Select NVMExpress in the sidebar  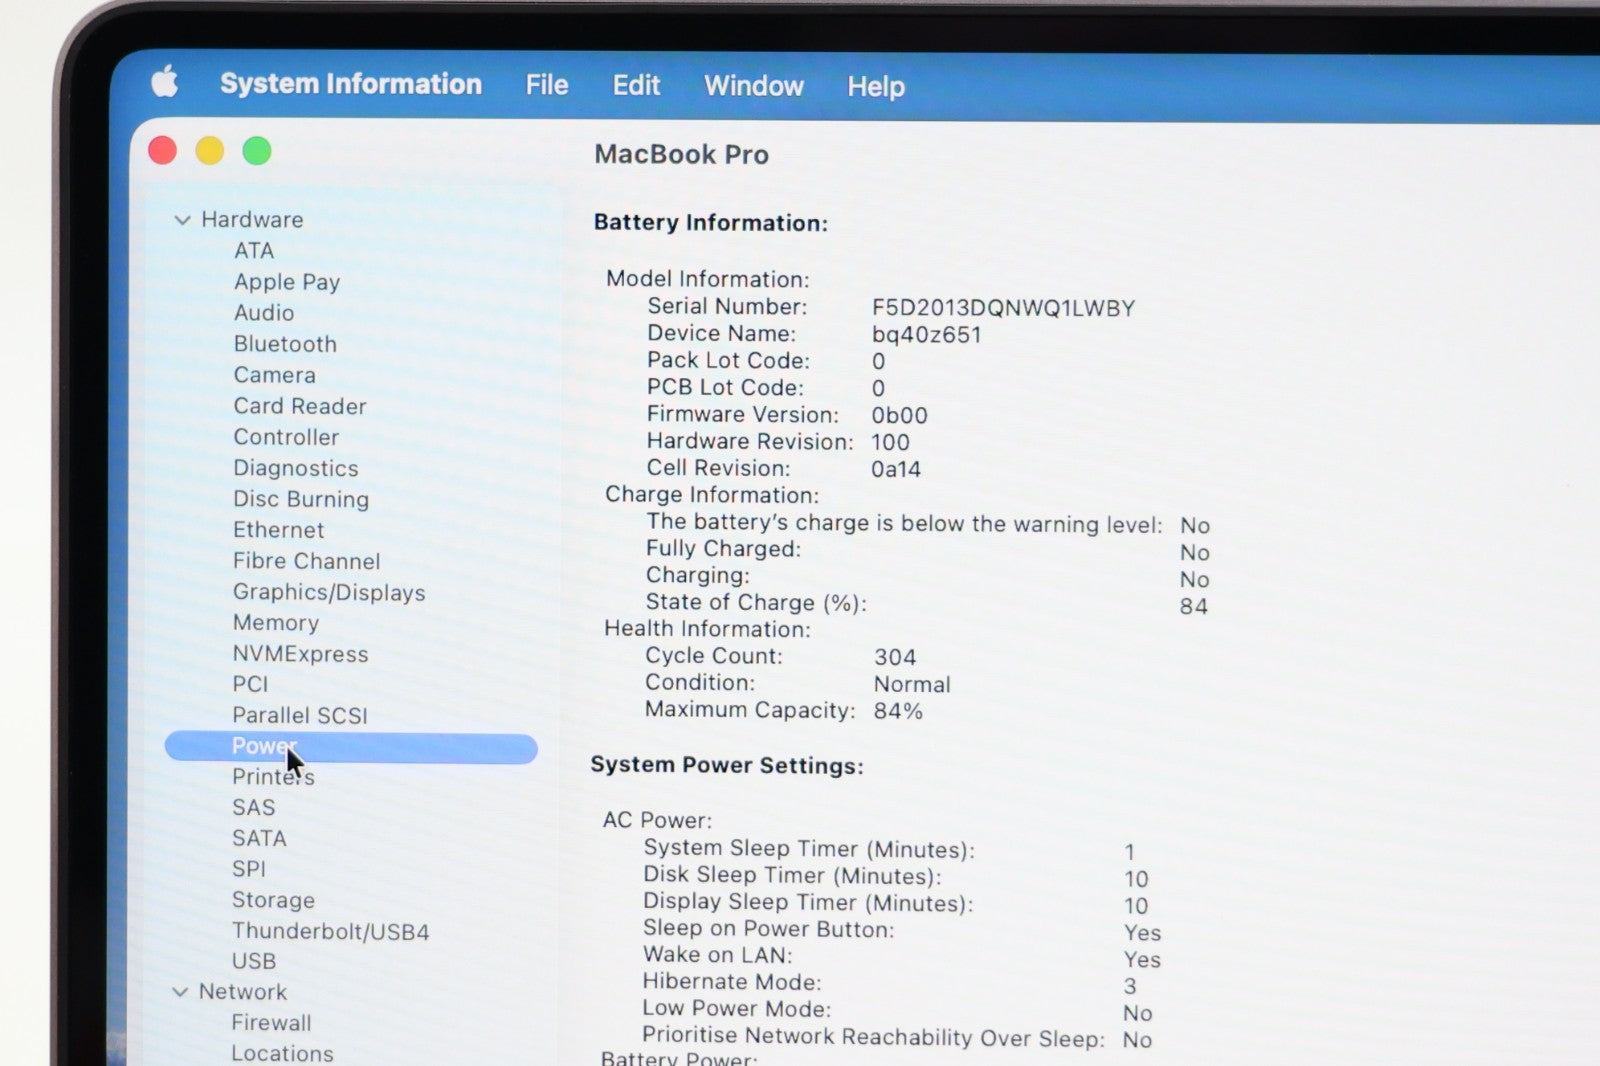point(300,654)
